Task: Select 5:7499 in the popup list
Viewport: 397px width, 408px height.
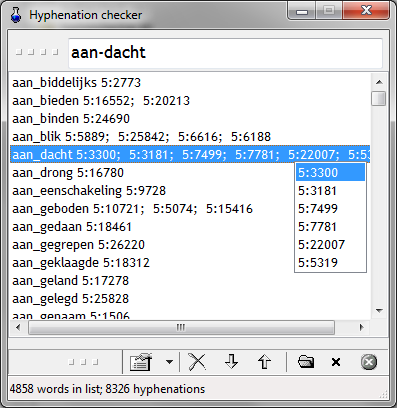Action: point(330,209)
